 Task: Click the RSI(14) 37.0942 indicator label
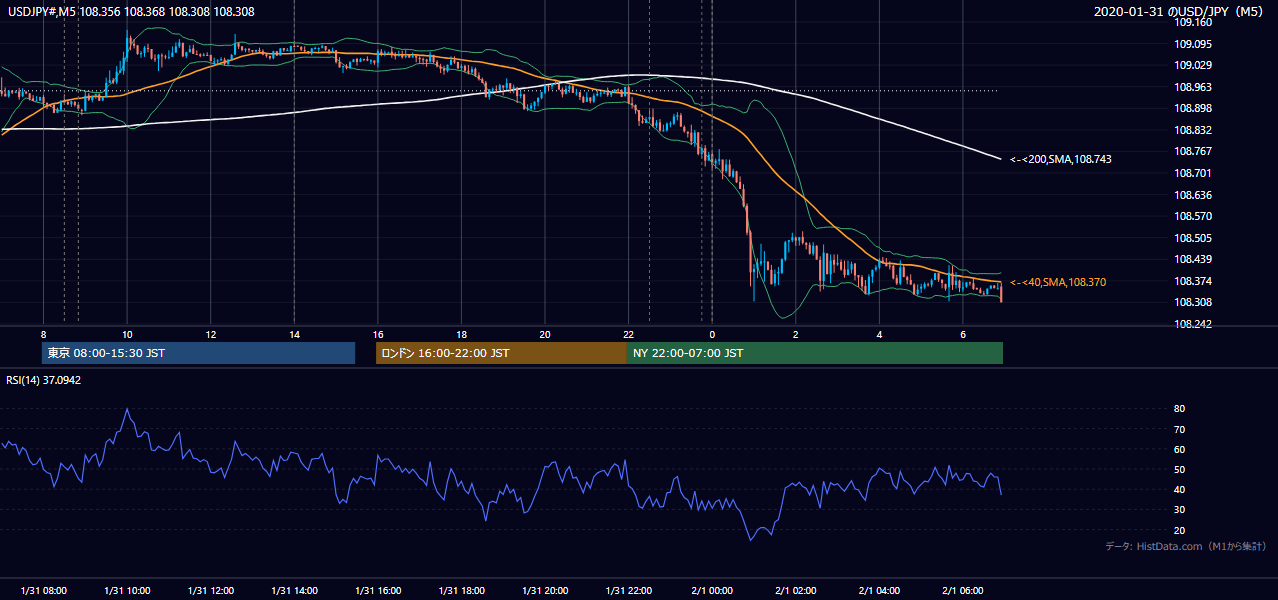(x=44, y=381)
